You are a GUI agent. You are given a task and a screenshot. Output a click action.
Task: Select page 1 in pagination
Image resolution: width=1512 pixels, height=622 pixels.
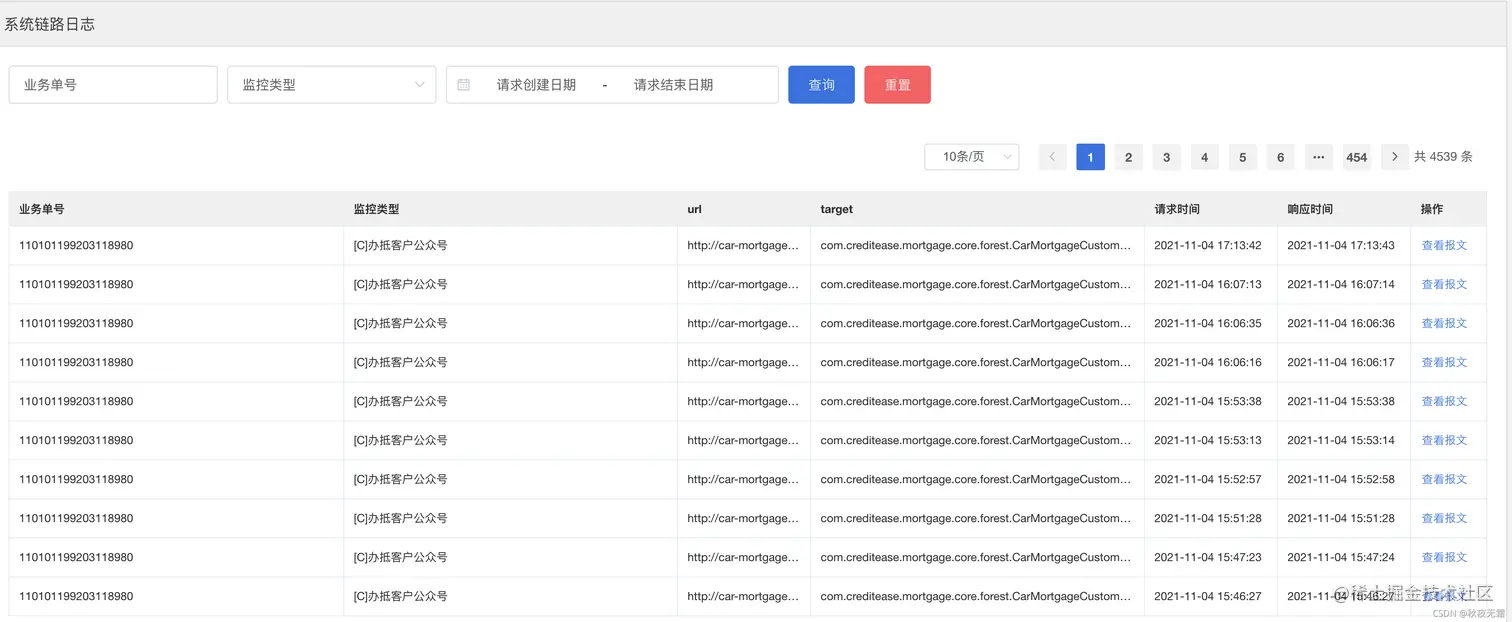coord(1090,157)
